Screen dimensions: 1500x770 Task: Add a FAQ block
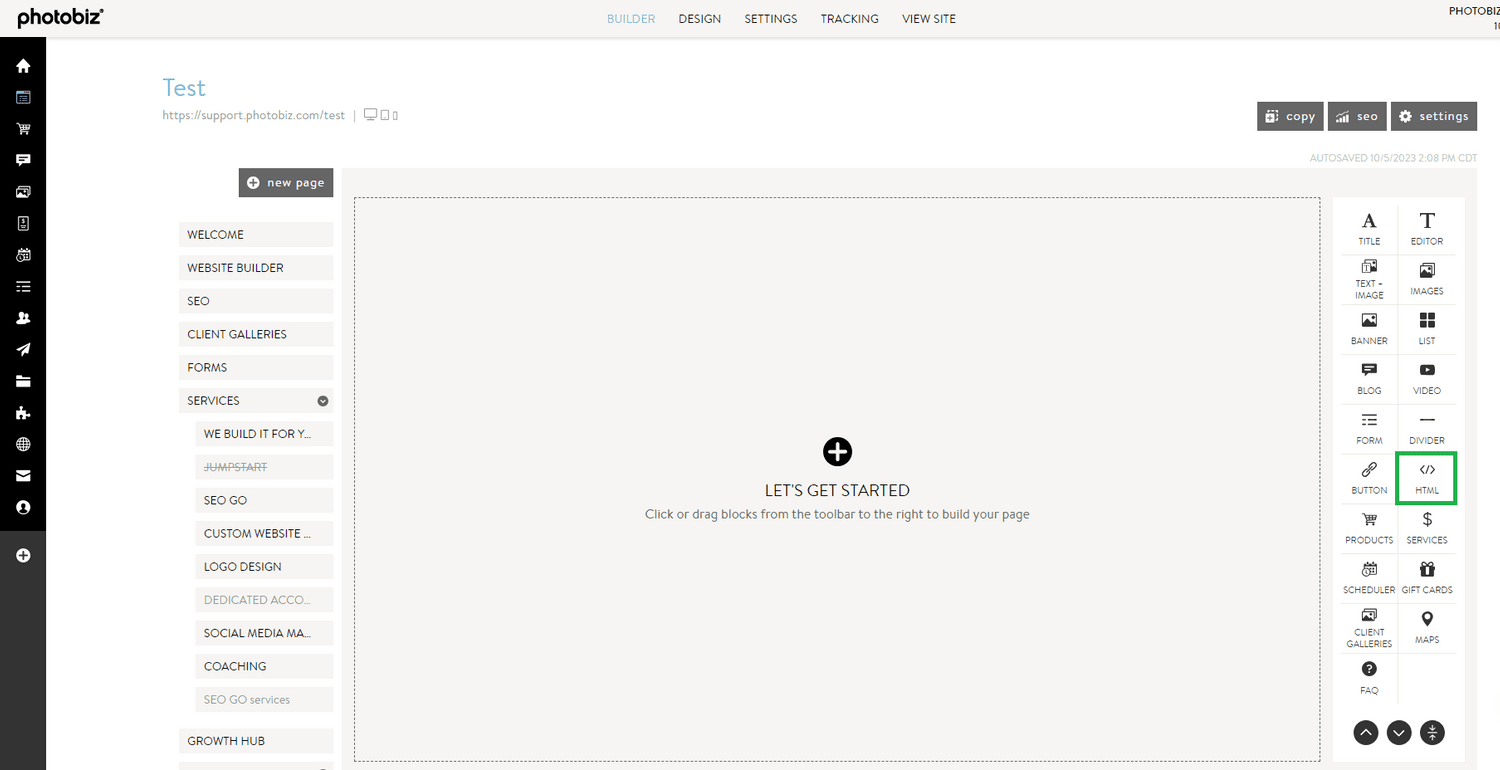pos(1368,676)
